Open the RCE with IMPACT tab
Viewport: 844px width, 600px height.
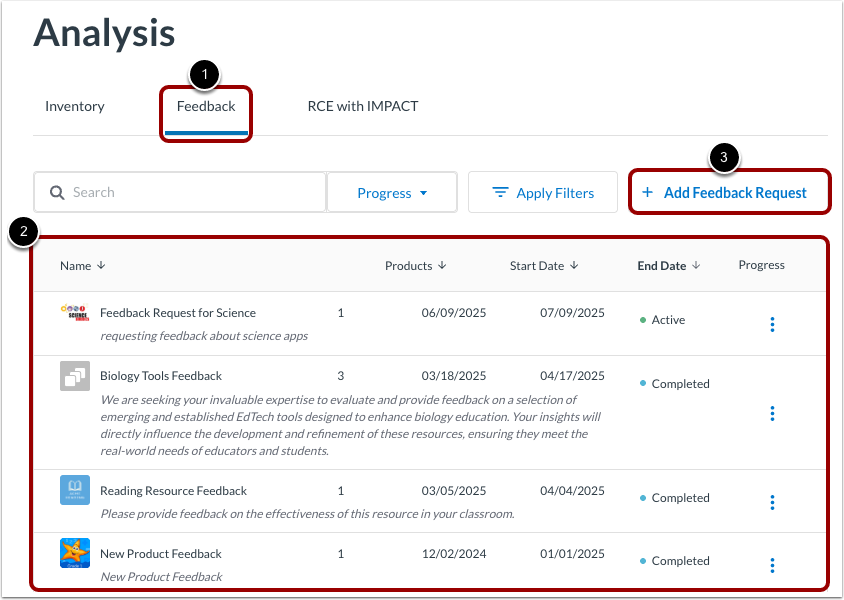(x=363, y=107)
